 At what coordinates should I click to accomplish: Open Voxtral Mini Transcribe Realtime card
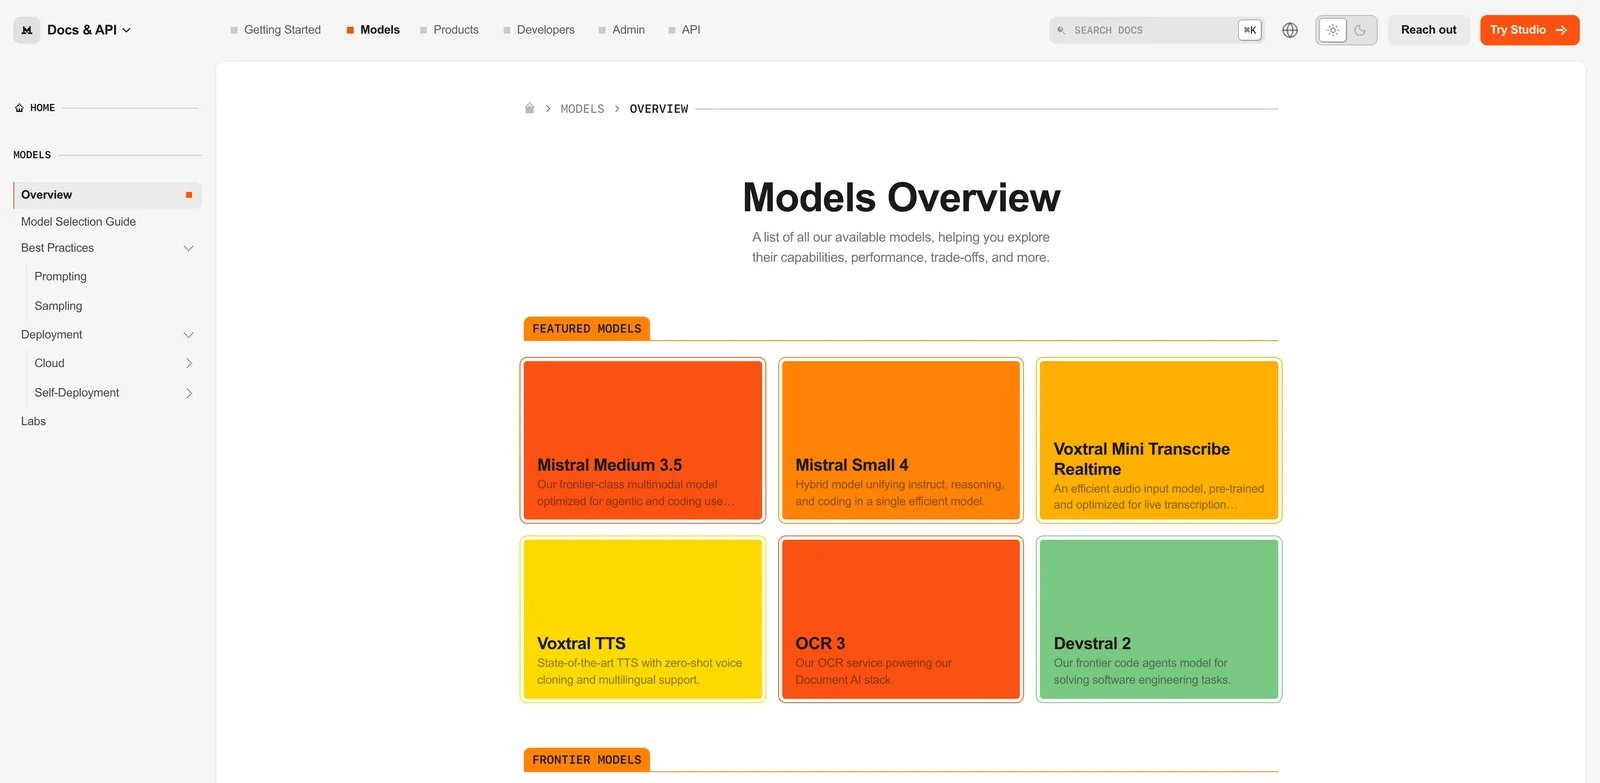1159,440
